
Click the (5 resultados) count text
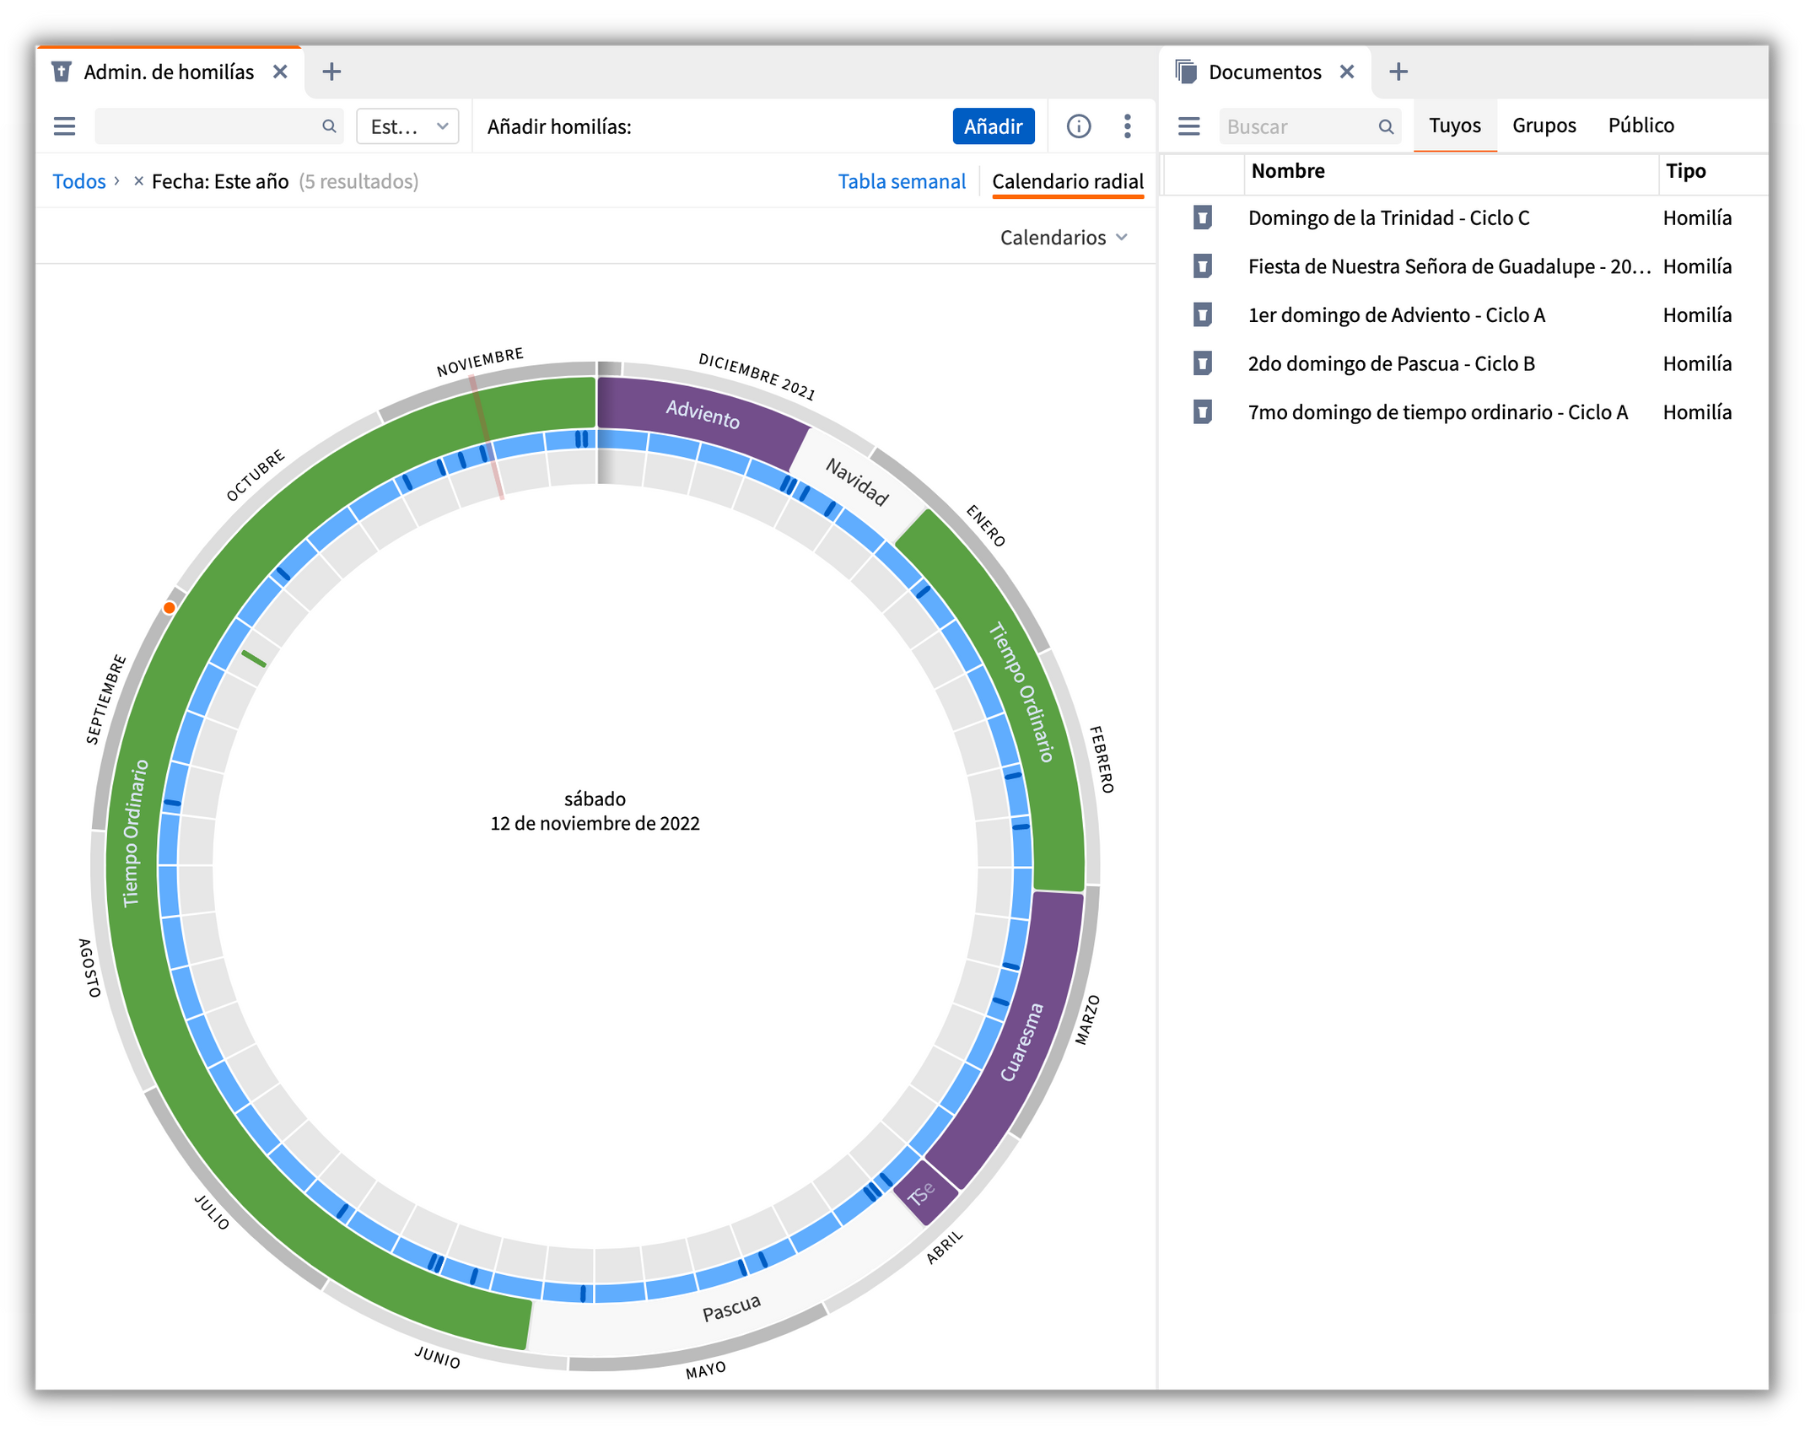[x=358, y=181]
